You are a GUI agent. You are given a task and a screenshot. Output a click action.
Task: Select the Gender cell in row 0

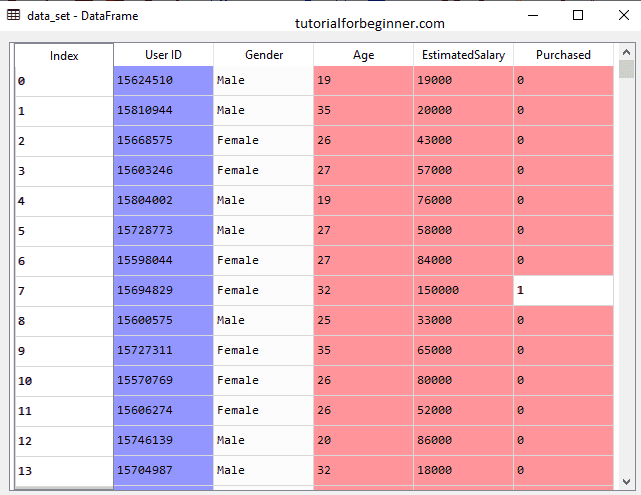point(264,81)
